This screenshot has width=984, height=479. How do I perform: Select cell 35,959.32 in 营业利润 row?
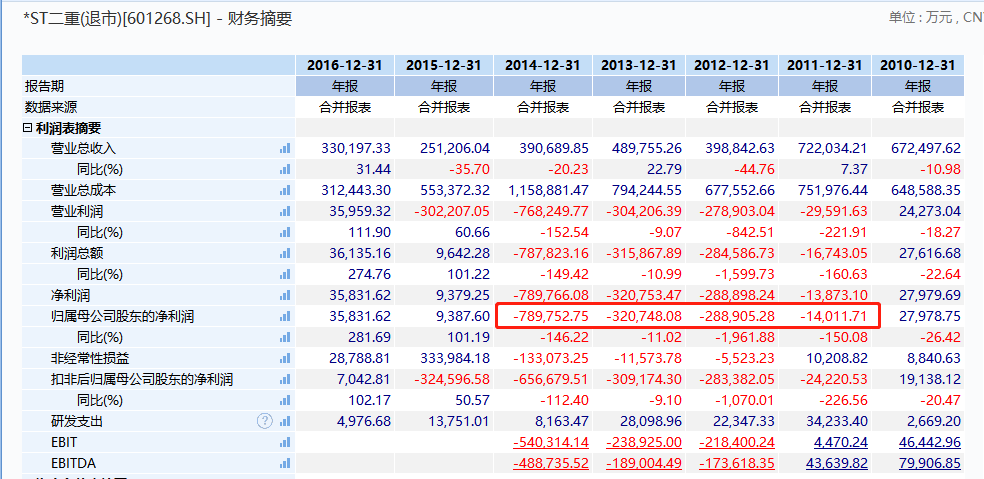(359, 211)
